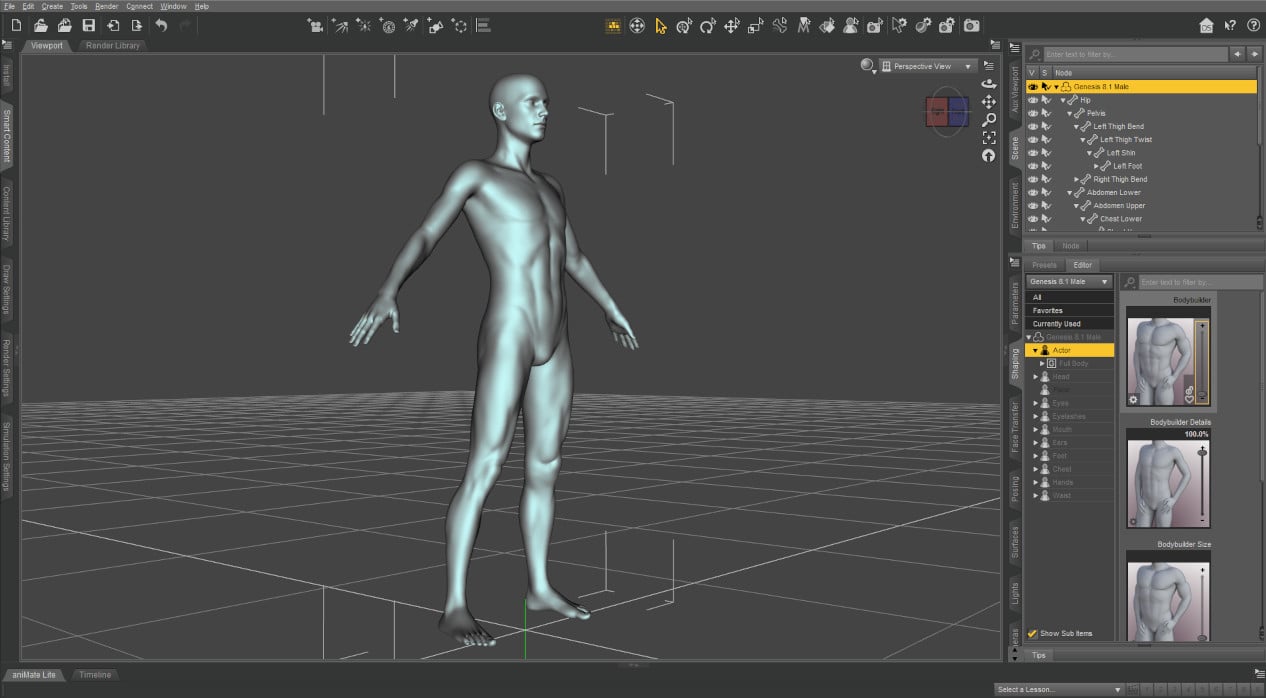Click the Save file icon

(x=89, y=26)
